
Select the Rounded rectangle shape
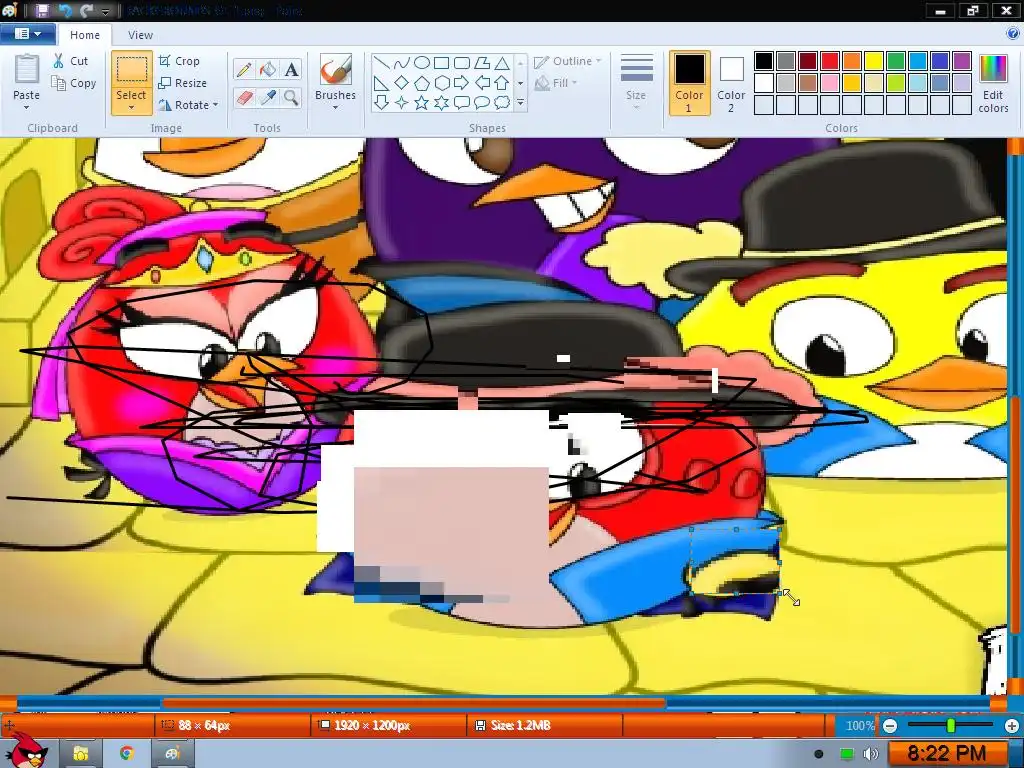coord(462,63)
